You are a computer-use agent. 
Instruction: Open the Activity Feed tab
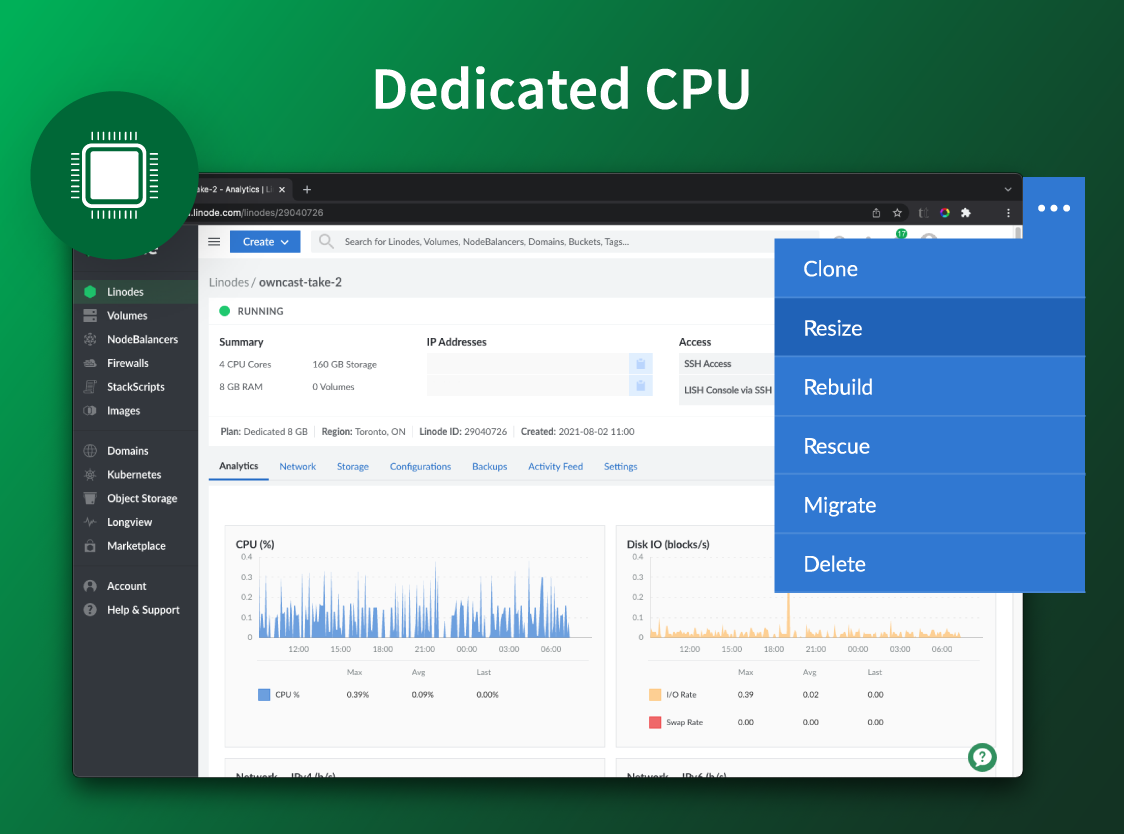(555, 466)
